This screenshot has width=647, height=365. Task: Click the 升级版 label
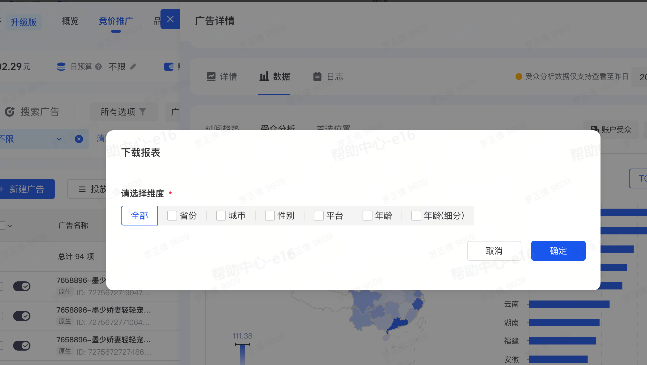click(x=24, y=22)
